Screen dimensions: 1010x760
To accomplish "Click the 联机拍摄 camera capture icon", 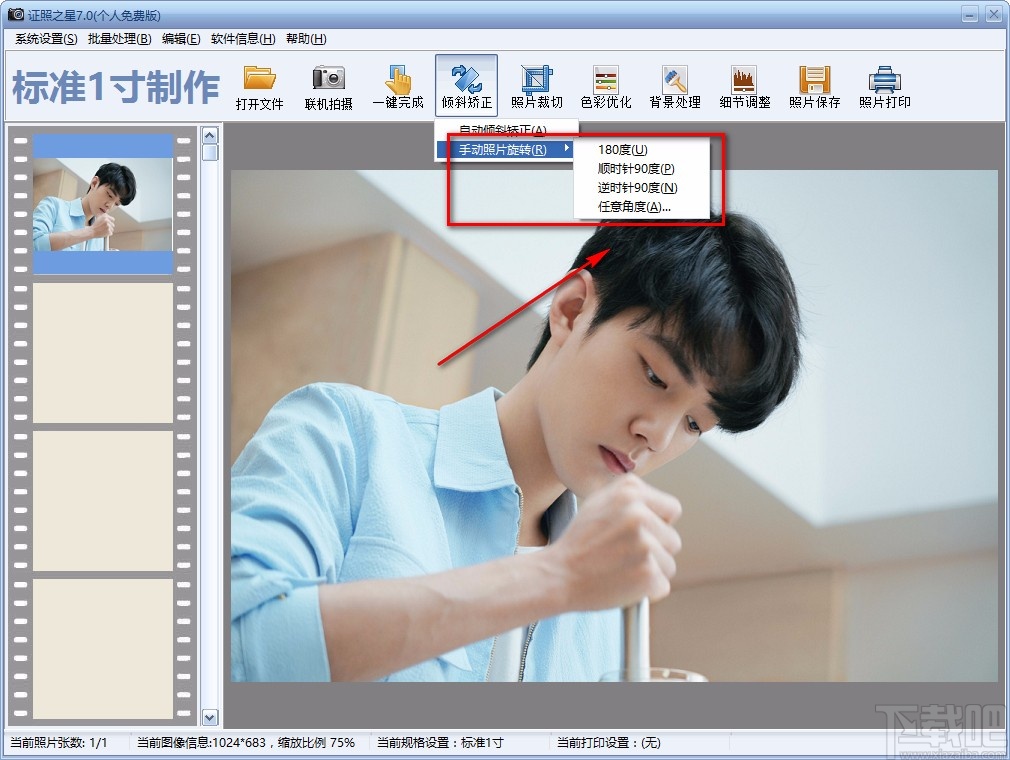I will pos(328,85).
